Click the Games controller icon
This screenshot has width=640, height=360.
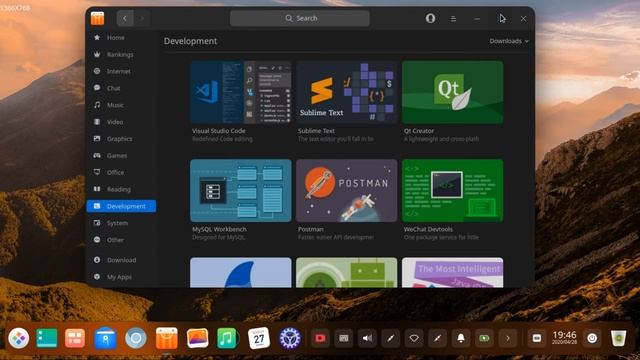[x=97, y=156]
